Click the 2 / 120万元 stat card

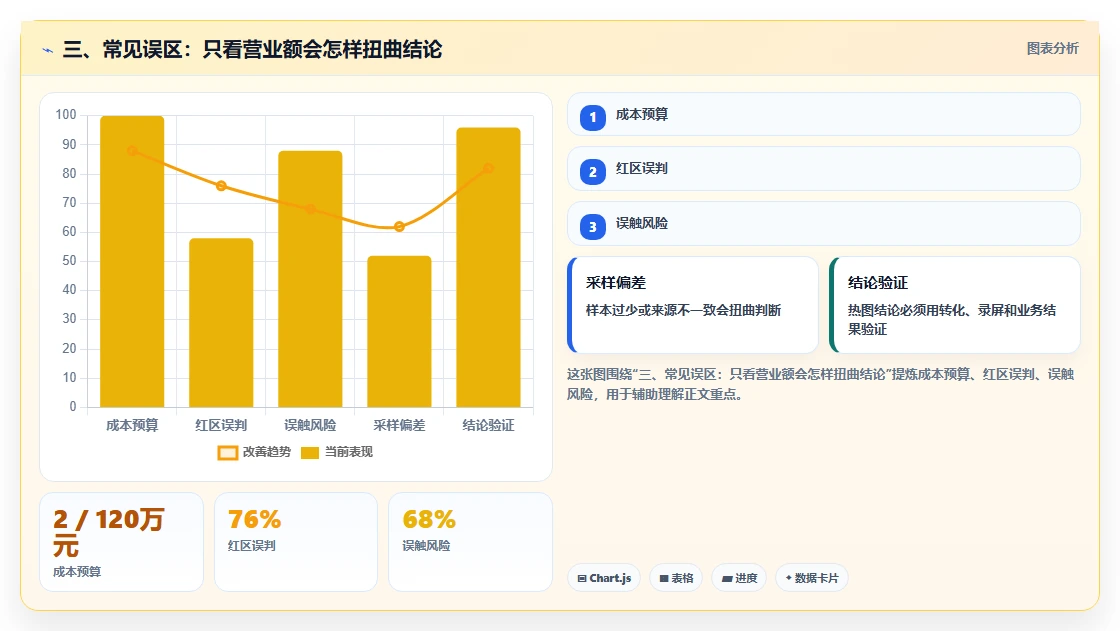click(x=121, y=542)
